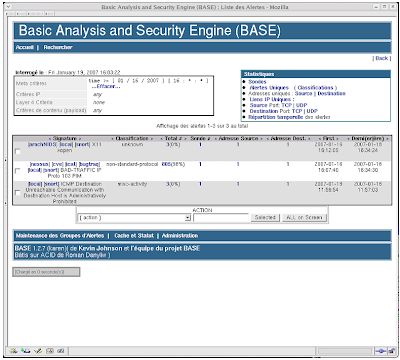This screenshot has width=400, height=360.
Task: Open unique Source addresses link
Action: pos(303,94)
